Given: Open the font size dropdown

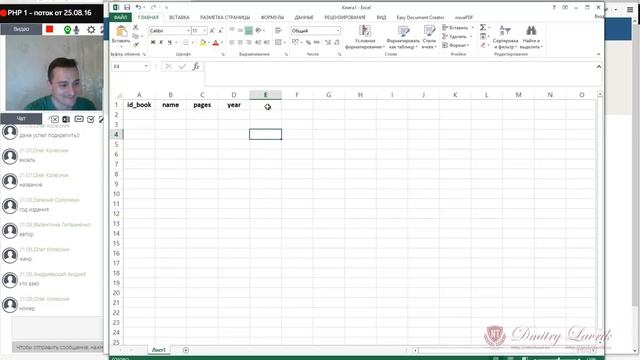Looking at the screenshot, I should (x=204, y=31).
